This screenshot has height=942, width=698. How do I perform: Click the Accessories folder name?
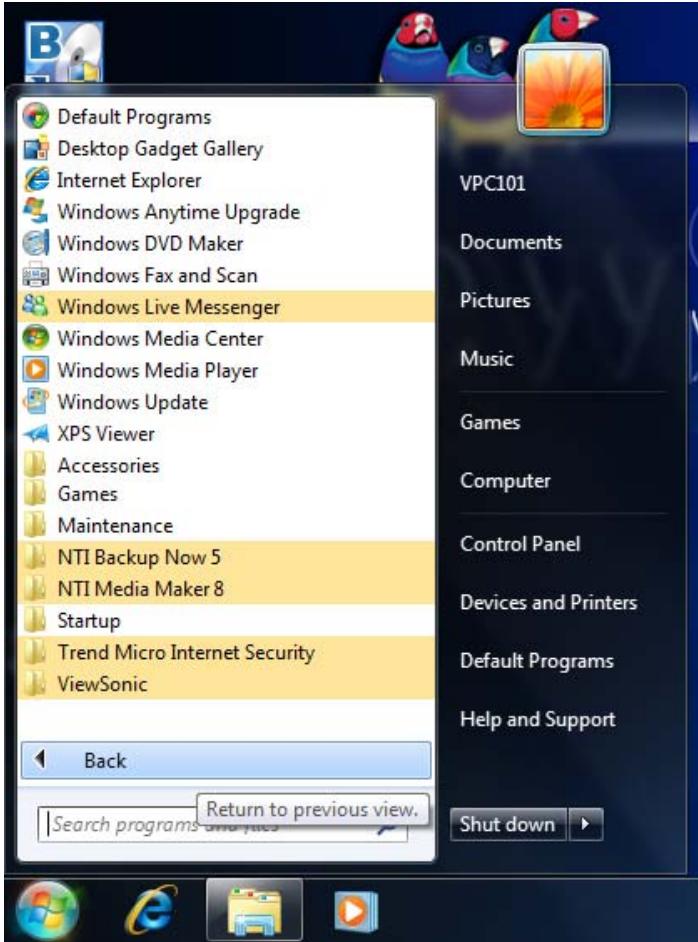pyautogui.click(x=108, y=465)
